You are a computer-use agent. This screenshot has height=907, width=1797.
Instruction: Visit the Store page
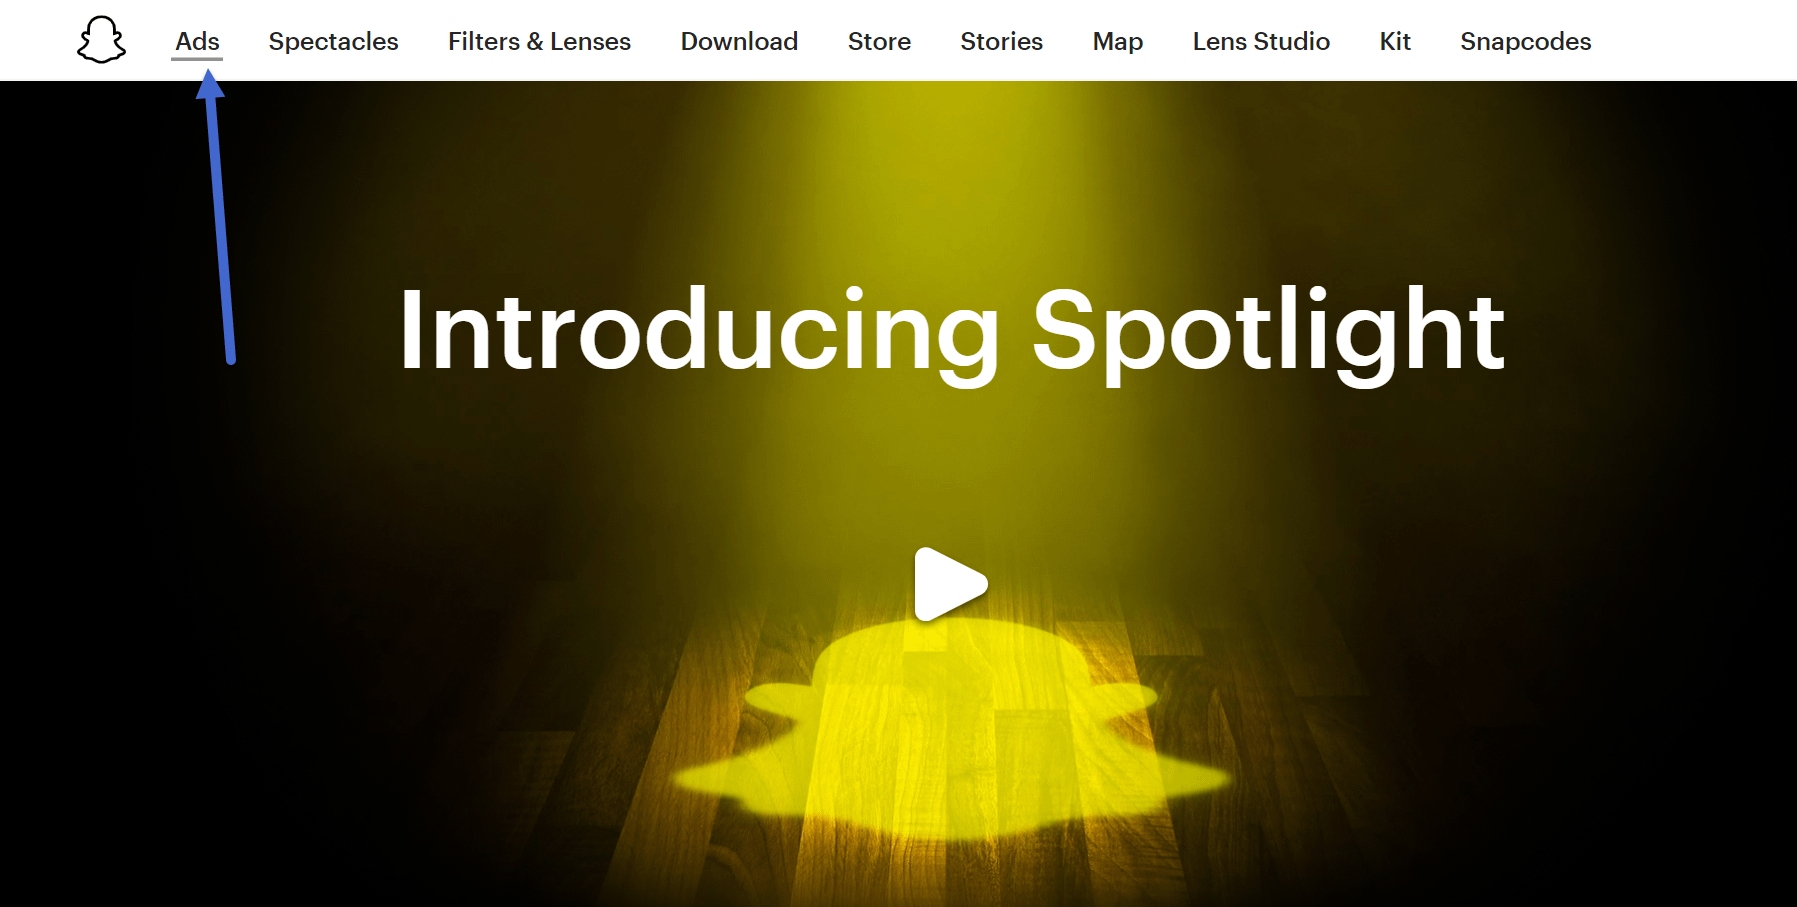(x=879, y=41)
